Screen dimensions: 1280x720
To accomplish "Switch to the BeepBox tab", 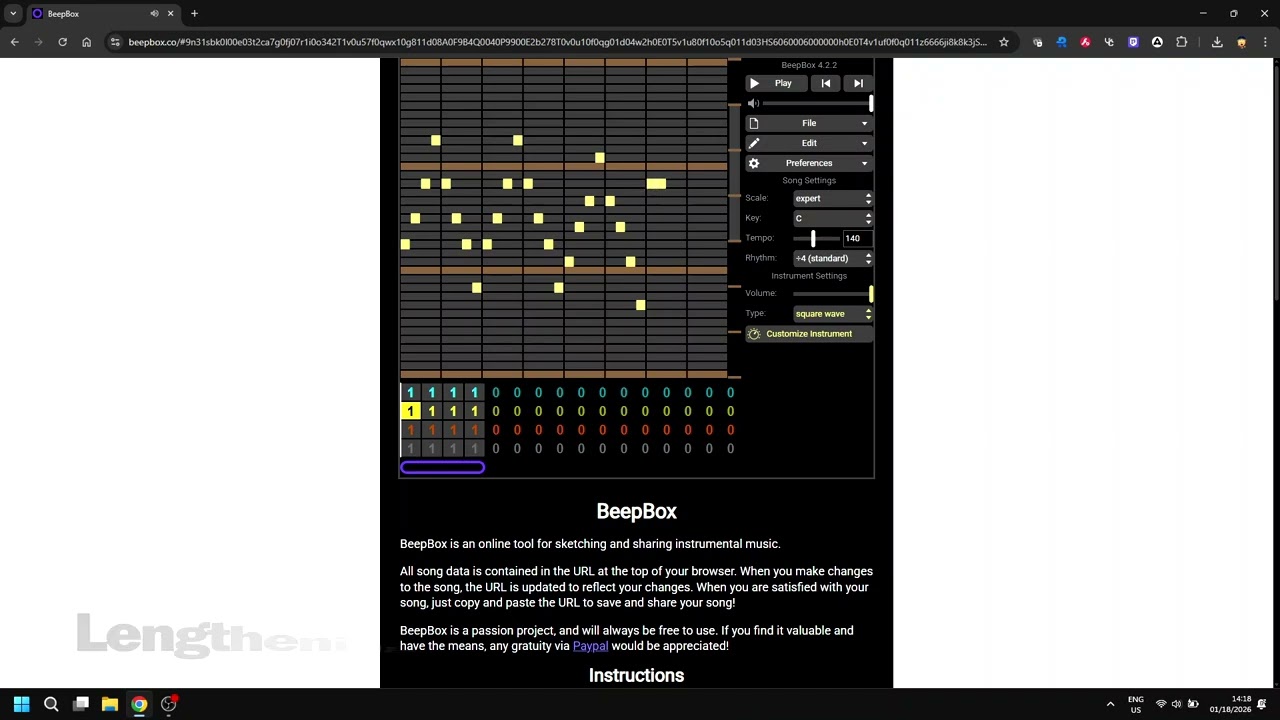I will coord(103,14).
